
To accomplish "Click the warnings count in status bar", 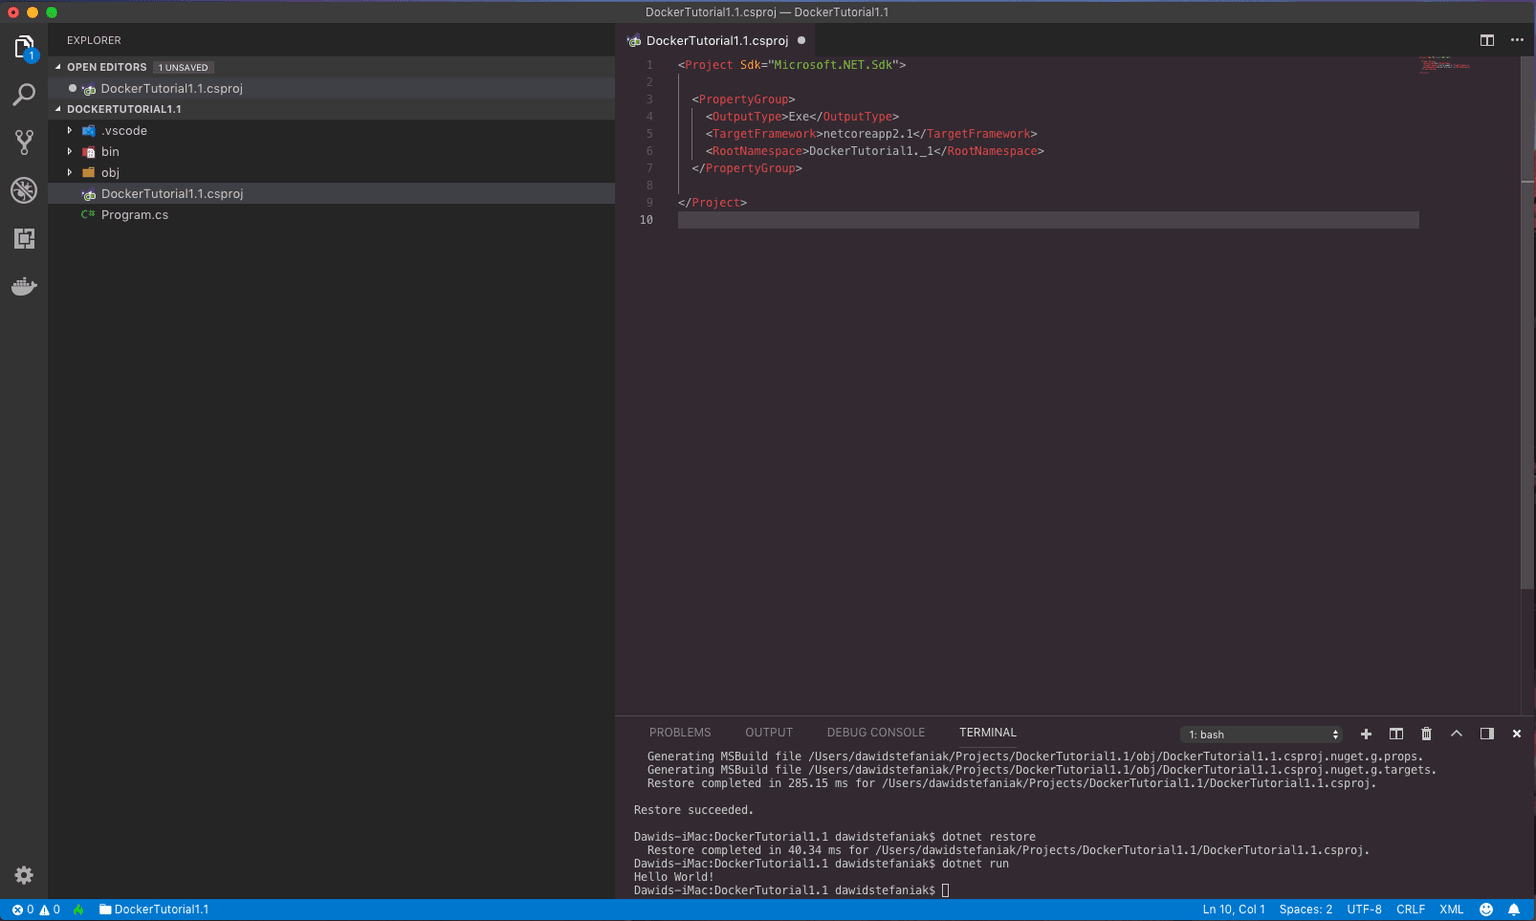I will pos(49,910).
